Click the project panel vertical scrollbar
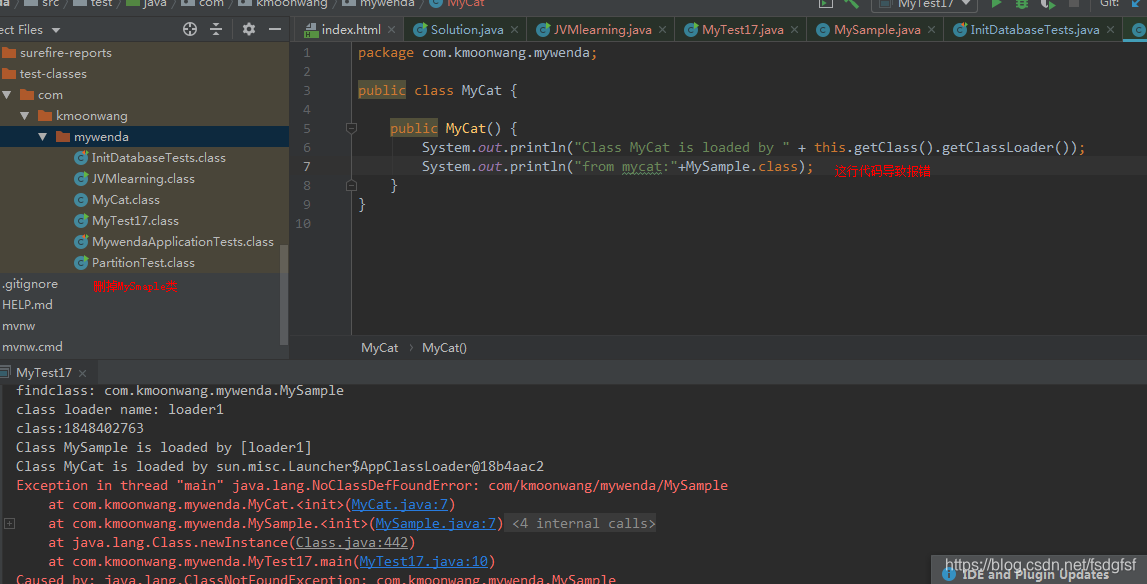 click(x=284, y=295)
